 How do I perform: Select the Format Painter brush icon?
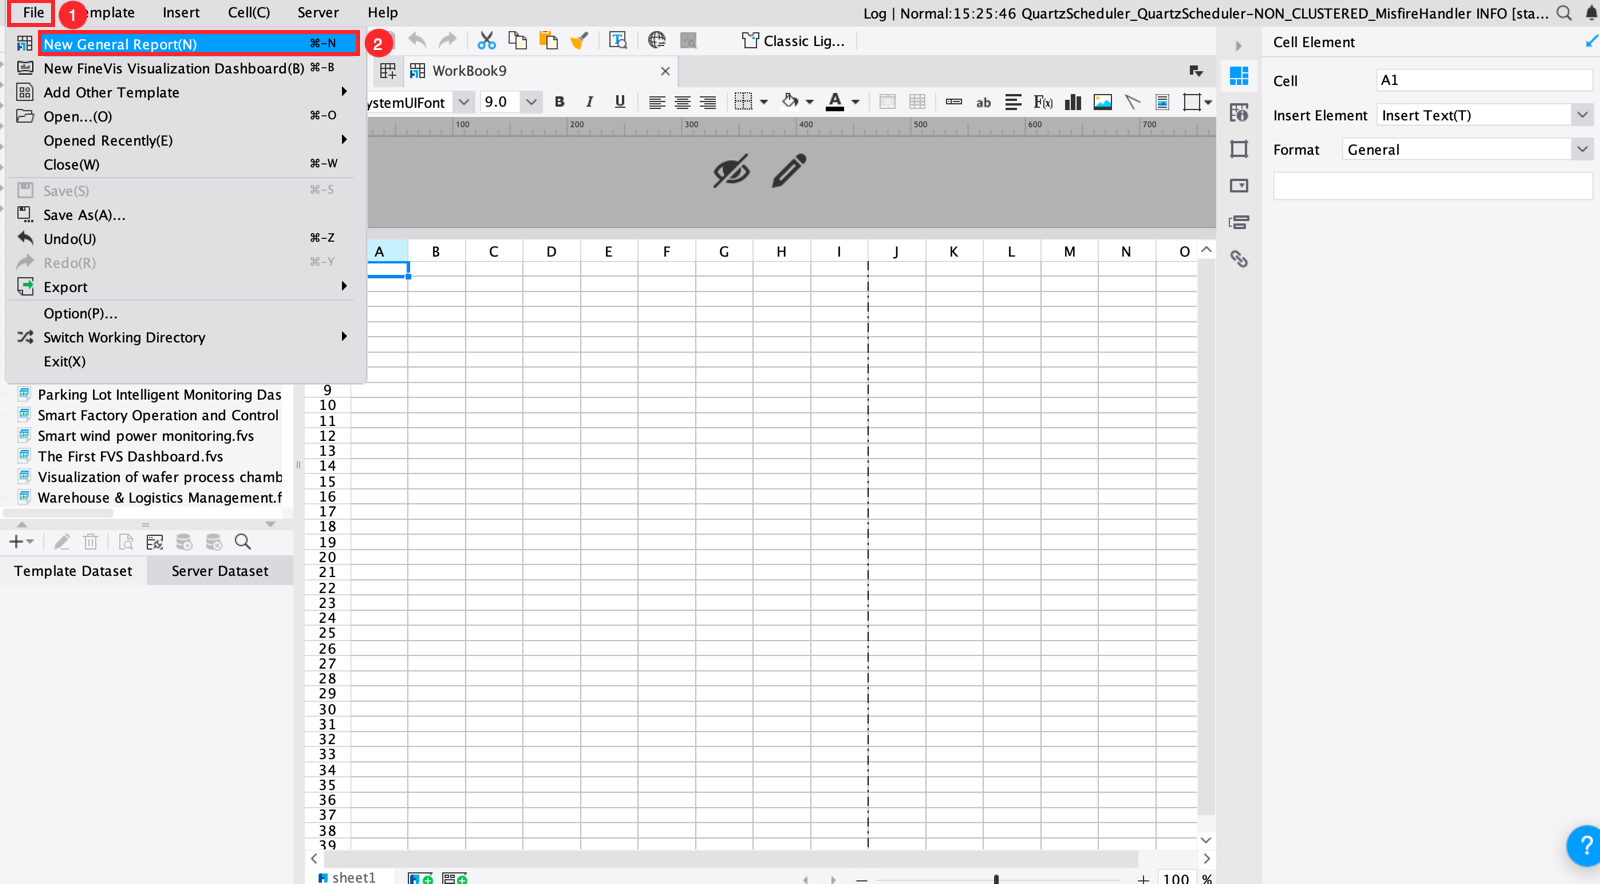(579, 41)
